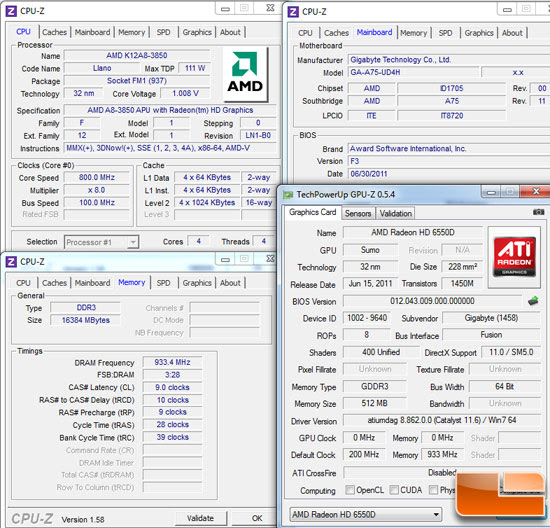The height and width of the screenshot is (528, 550).
Task: Click the GPU-Z Driver Version field
Action: [442, 420]
